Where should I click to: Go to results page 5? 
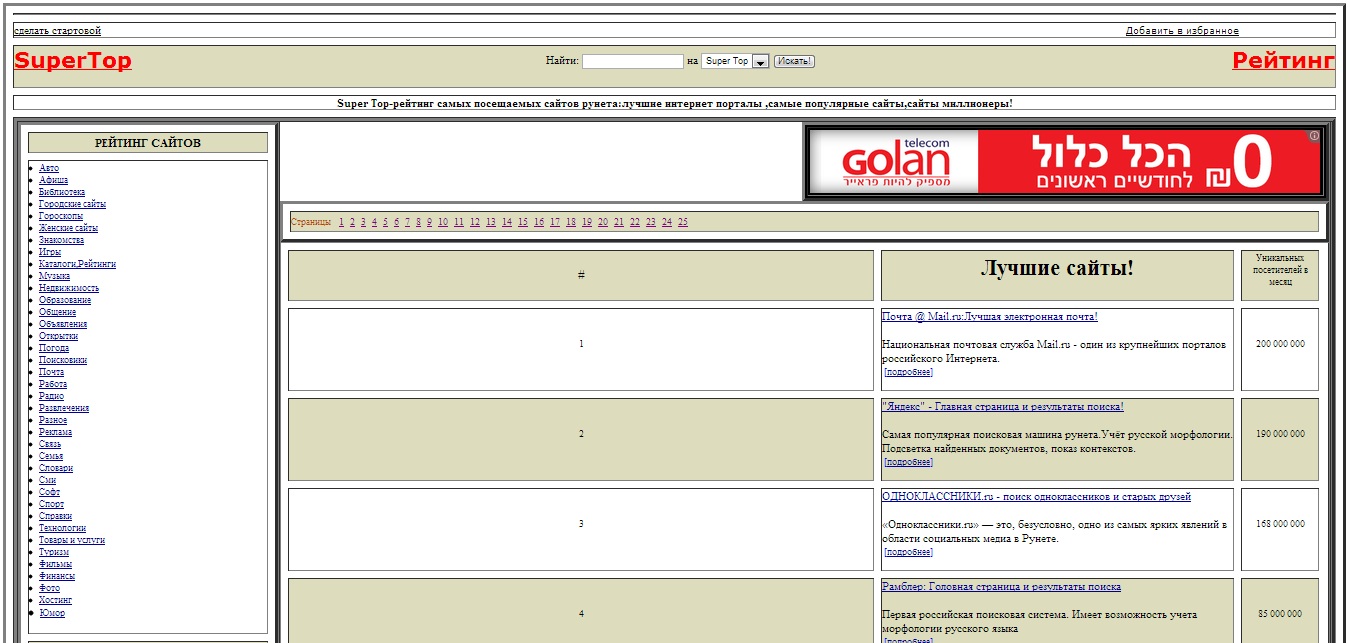tap(385, 222)
